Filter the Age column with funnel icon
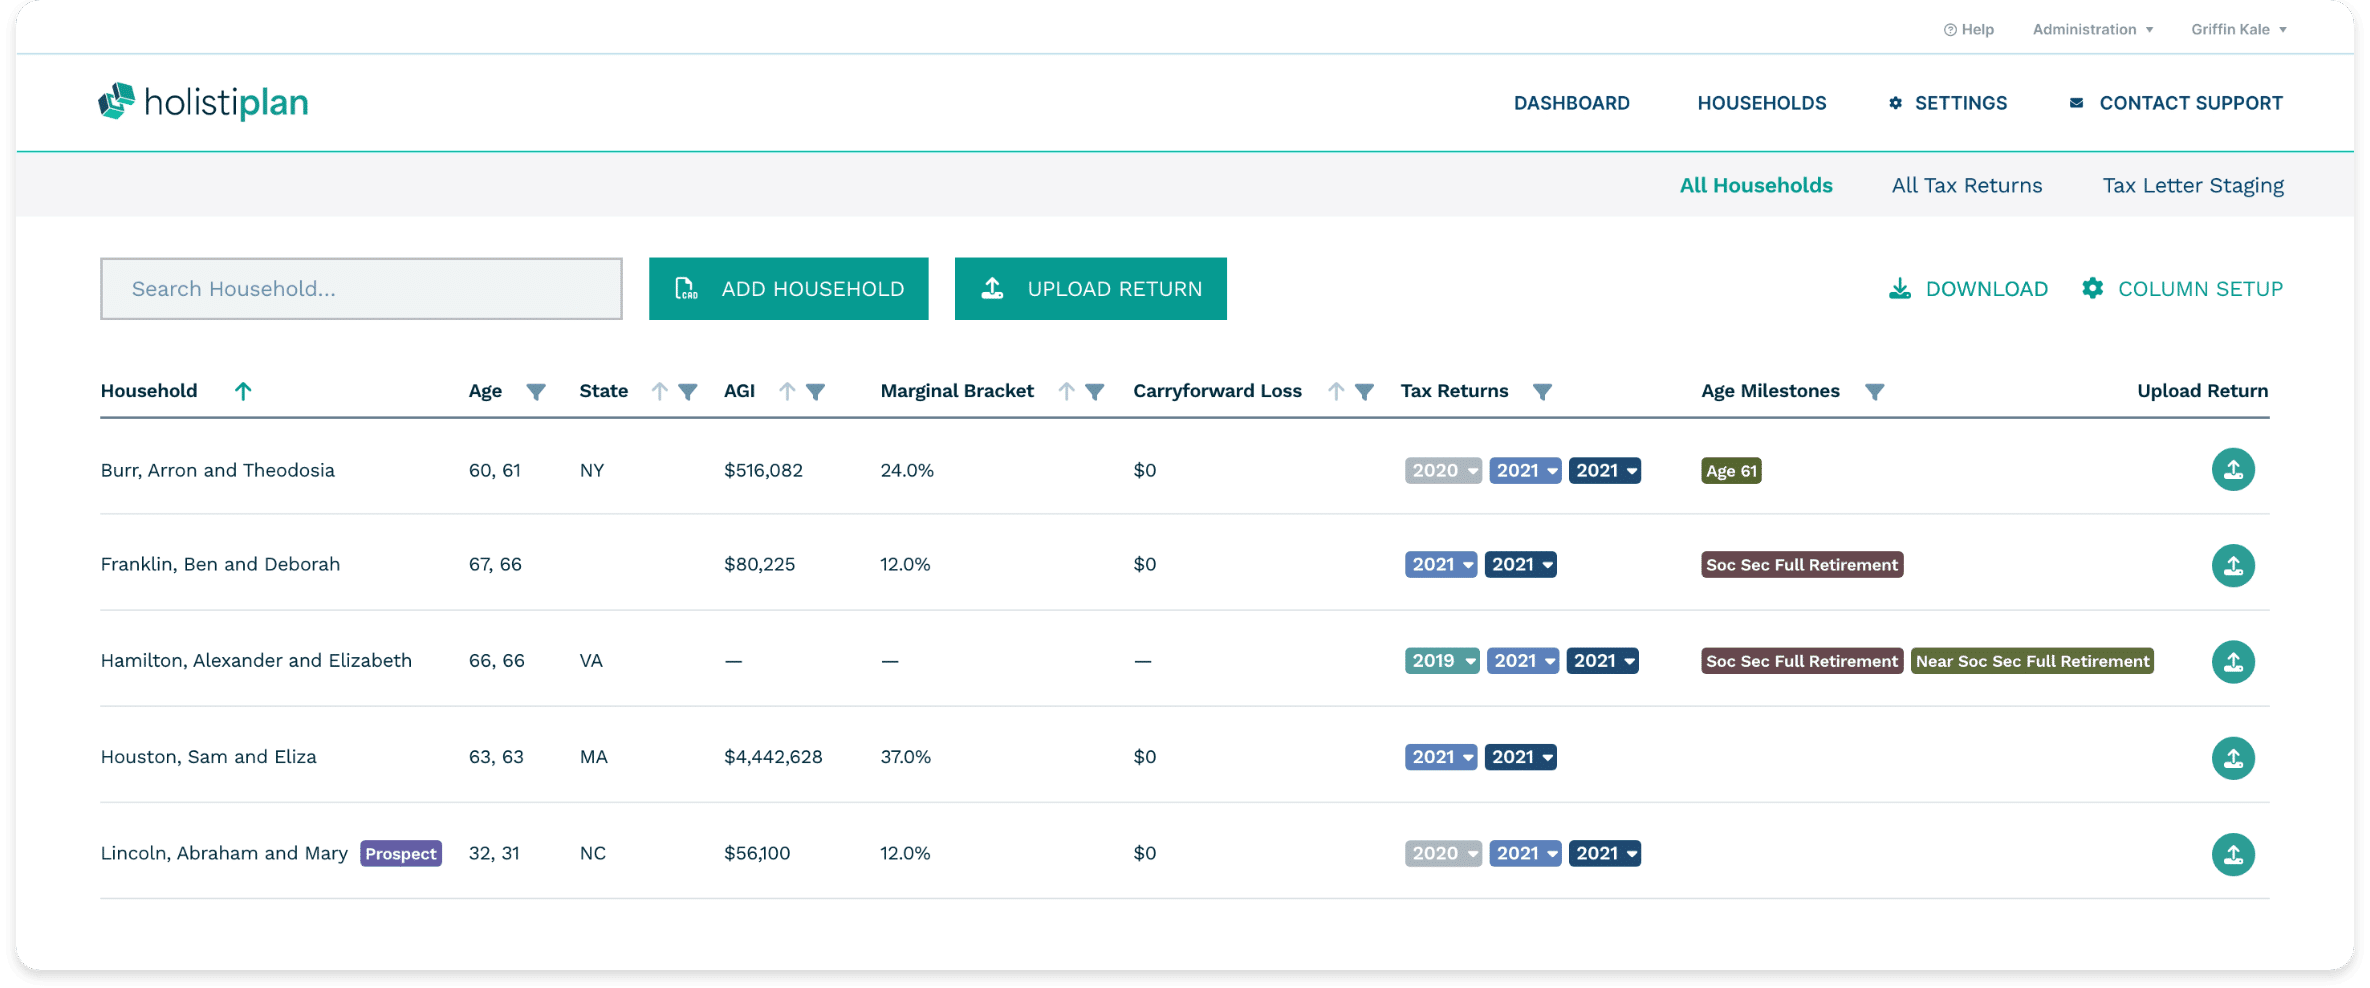The image size is (2370, 988). coord(536,392)
